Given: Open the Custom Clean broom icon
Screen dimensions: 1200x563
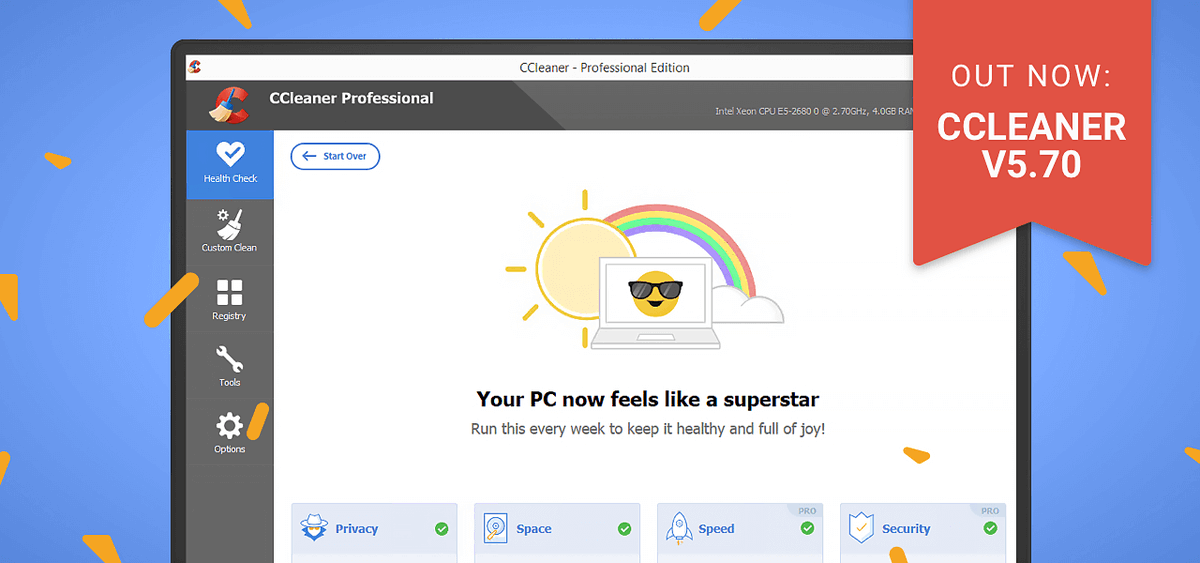Looking at the screenshot, I should point(230,225).
